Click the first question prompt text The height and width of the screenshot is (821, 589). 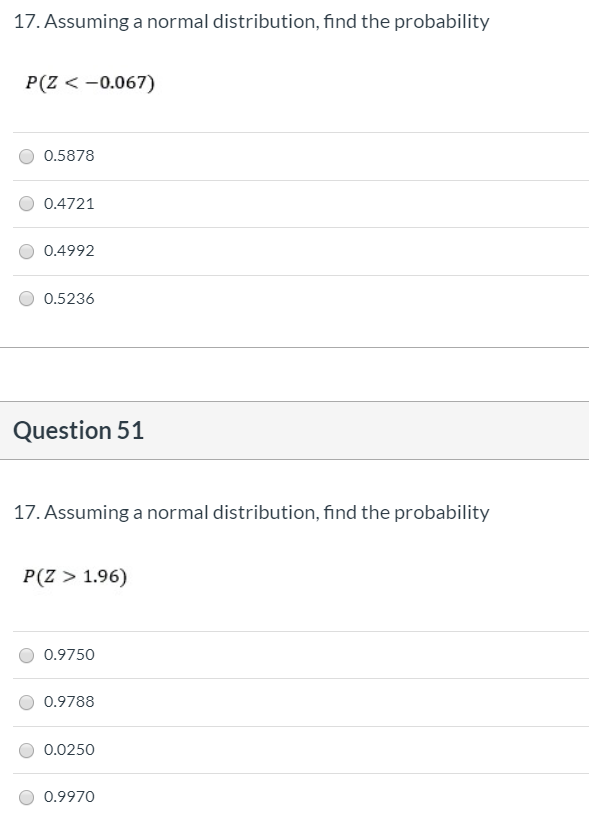pyautogui.click(x=250, y=21)
